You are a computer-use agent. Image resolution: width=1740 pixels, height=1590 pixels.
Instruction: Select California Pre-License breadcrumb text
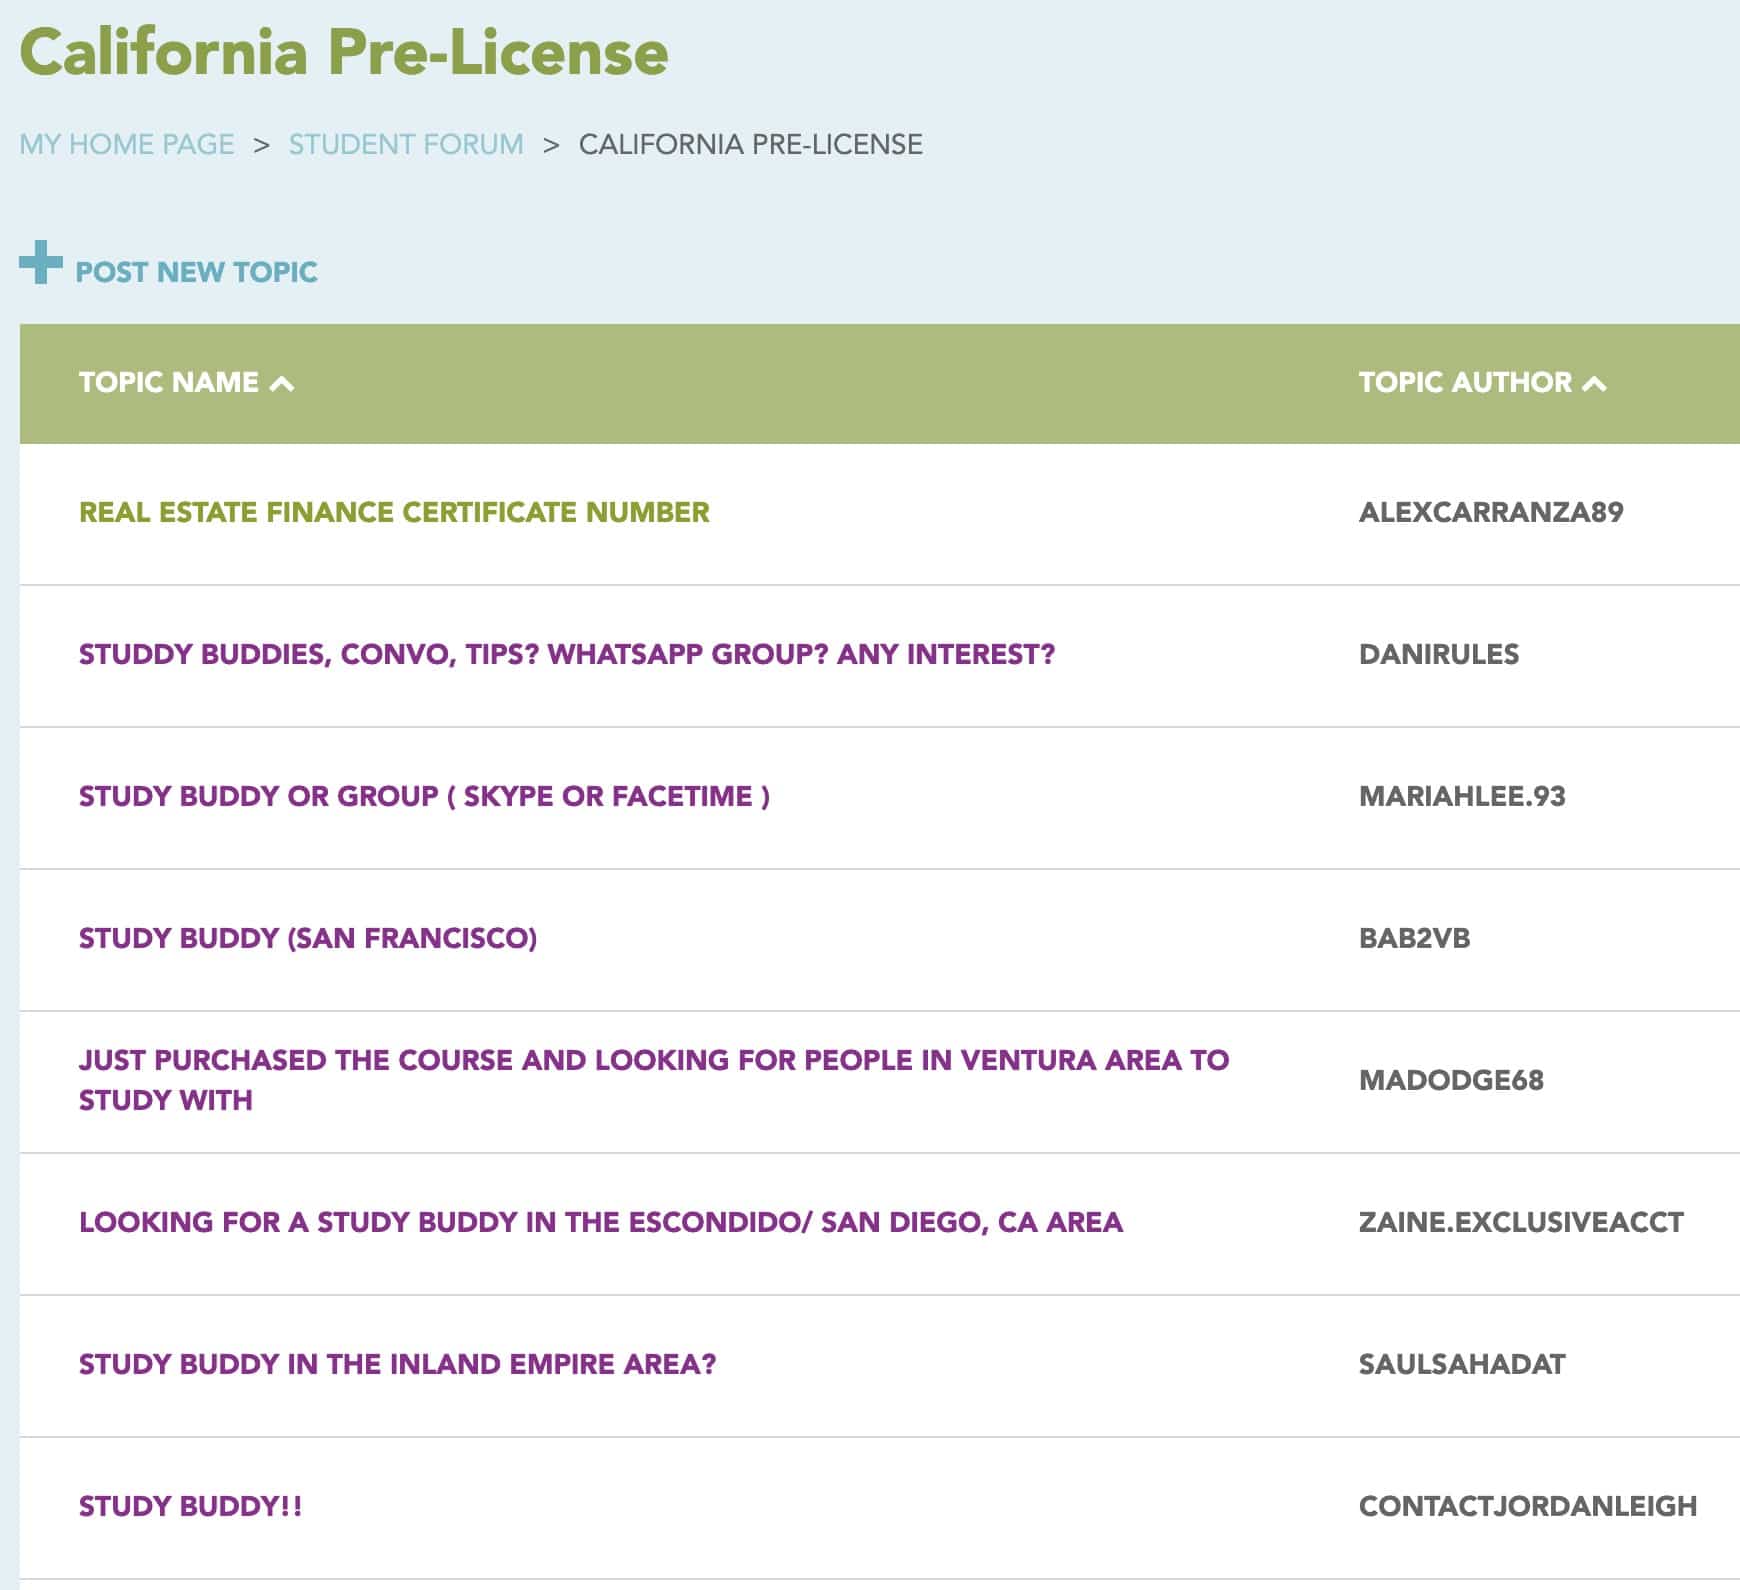(x=751, y=144)
